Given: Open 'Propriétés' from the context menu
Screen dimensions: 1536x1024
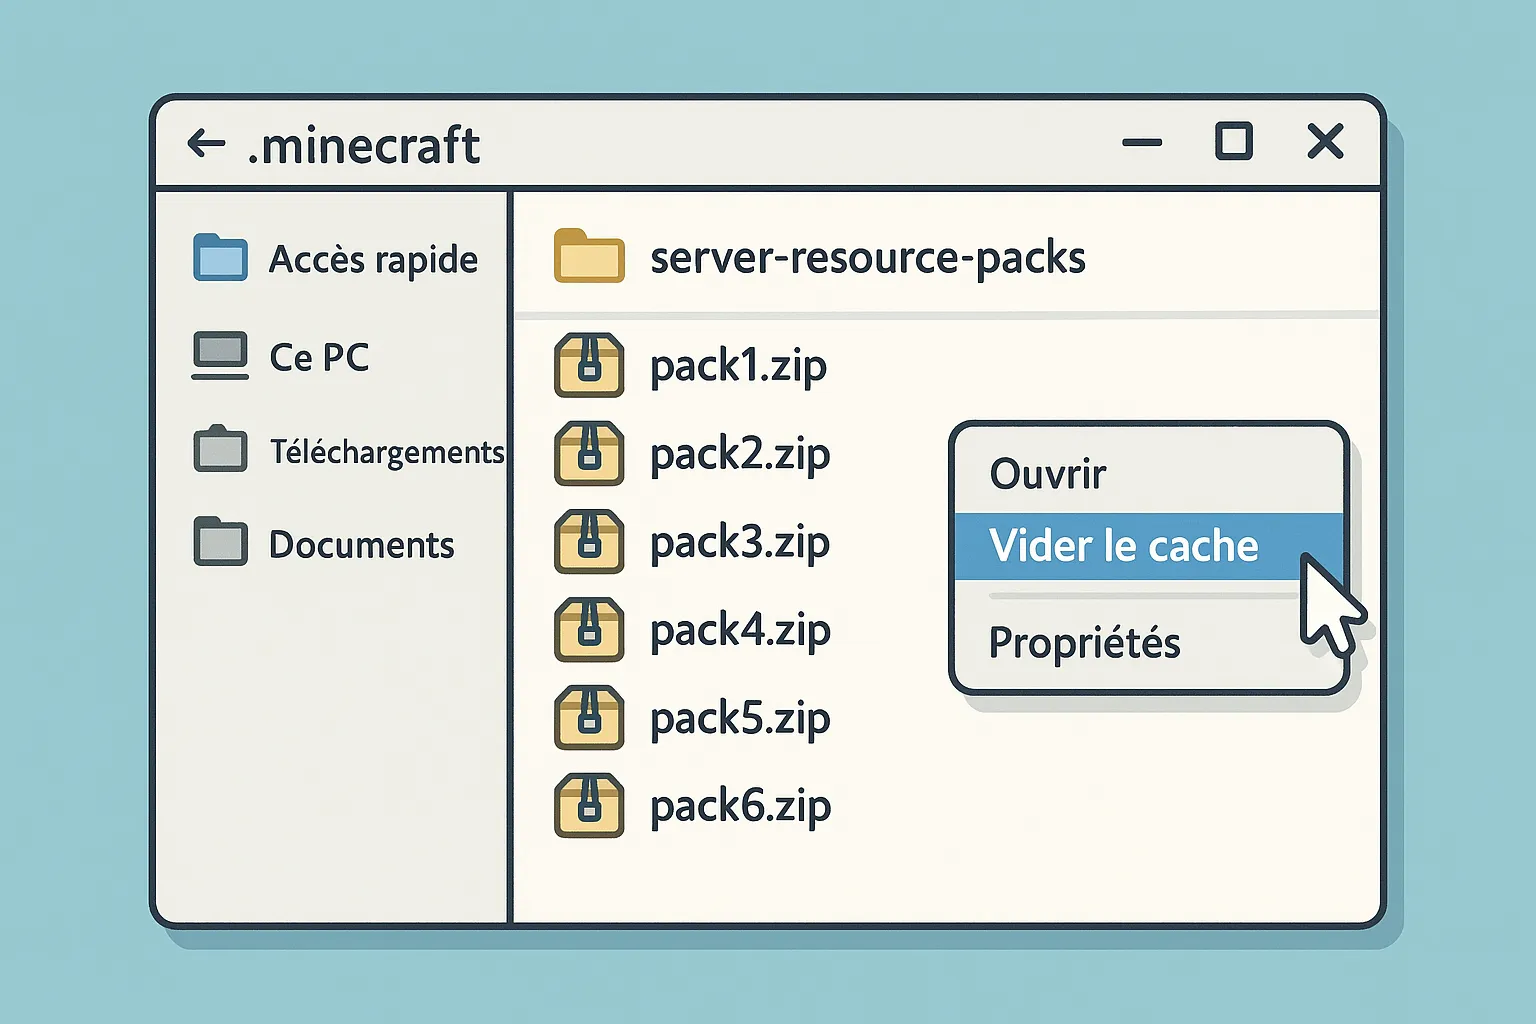Looking at the screenshot, I should (x=1084, y=643).
